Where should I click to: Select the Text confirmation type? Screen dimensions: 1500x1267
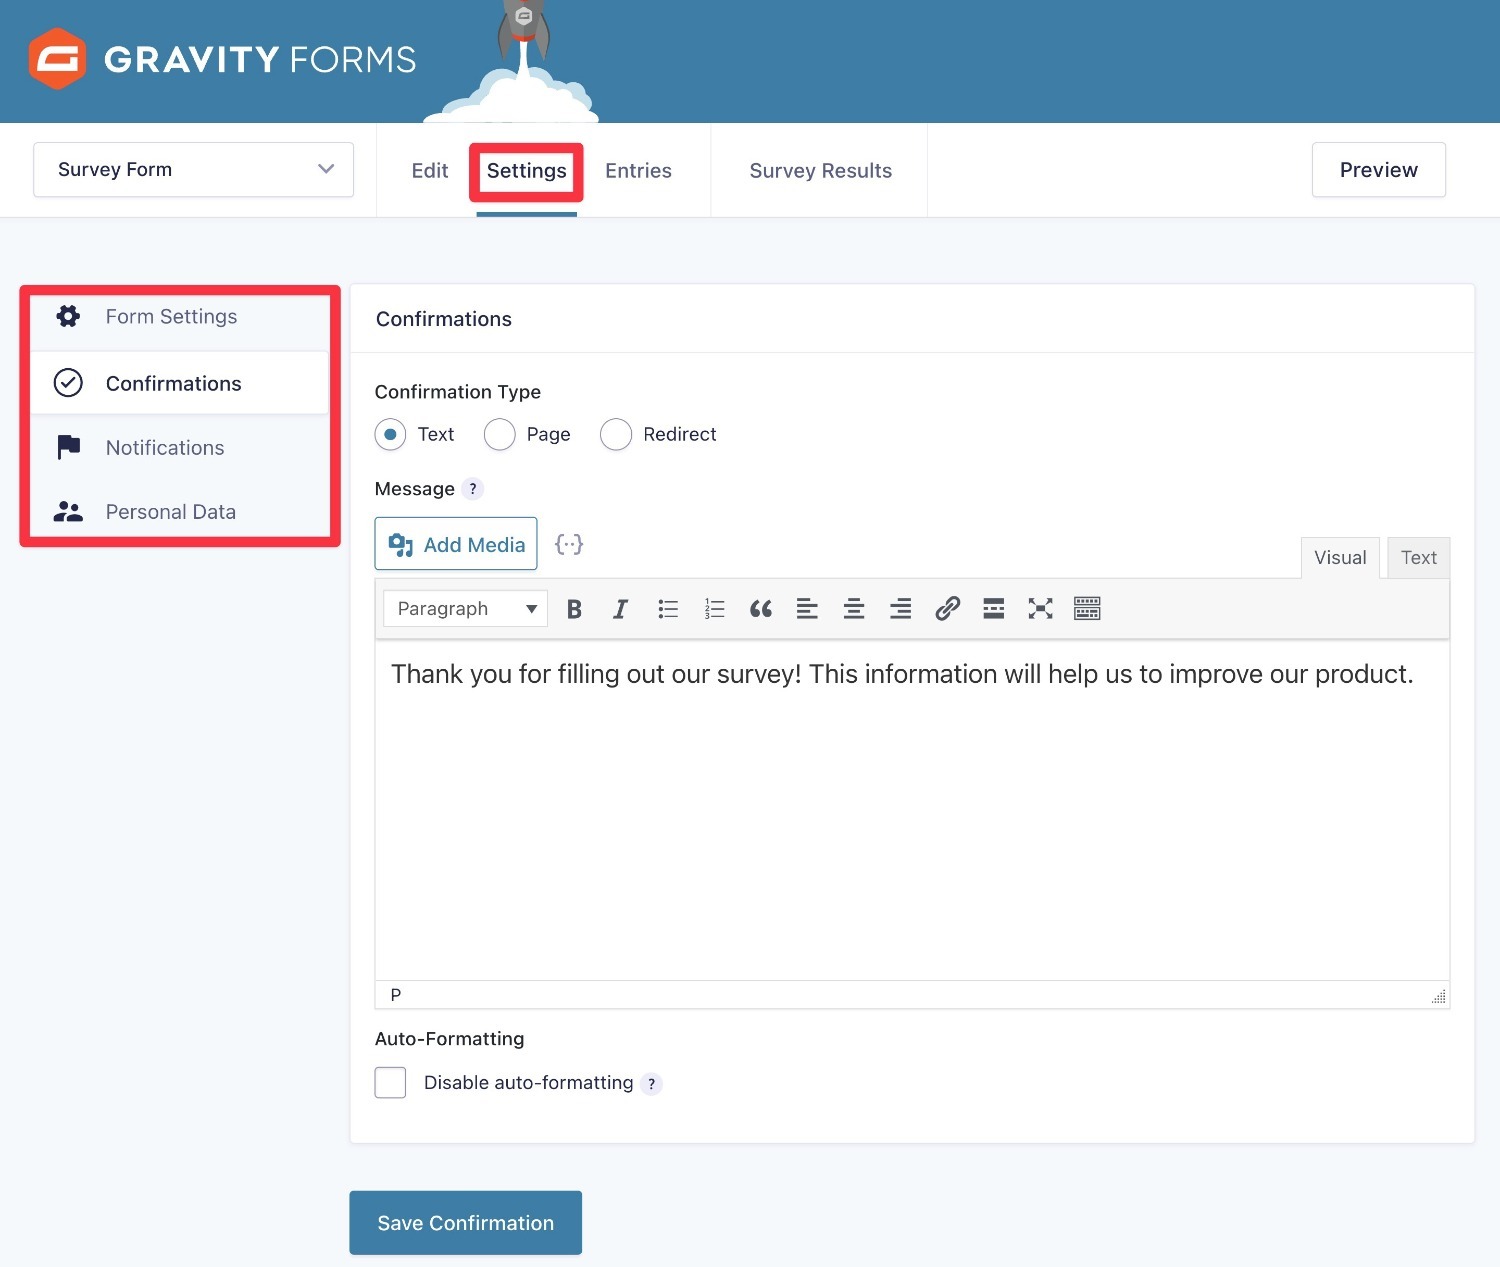[390, 434]
